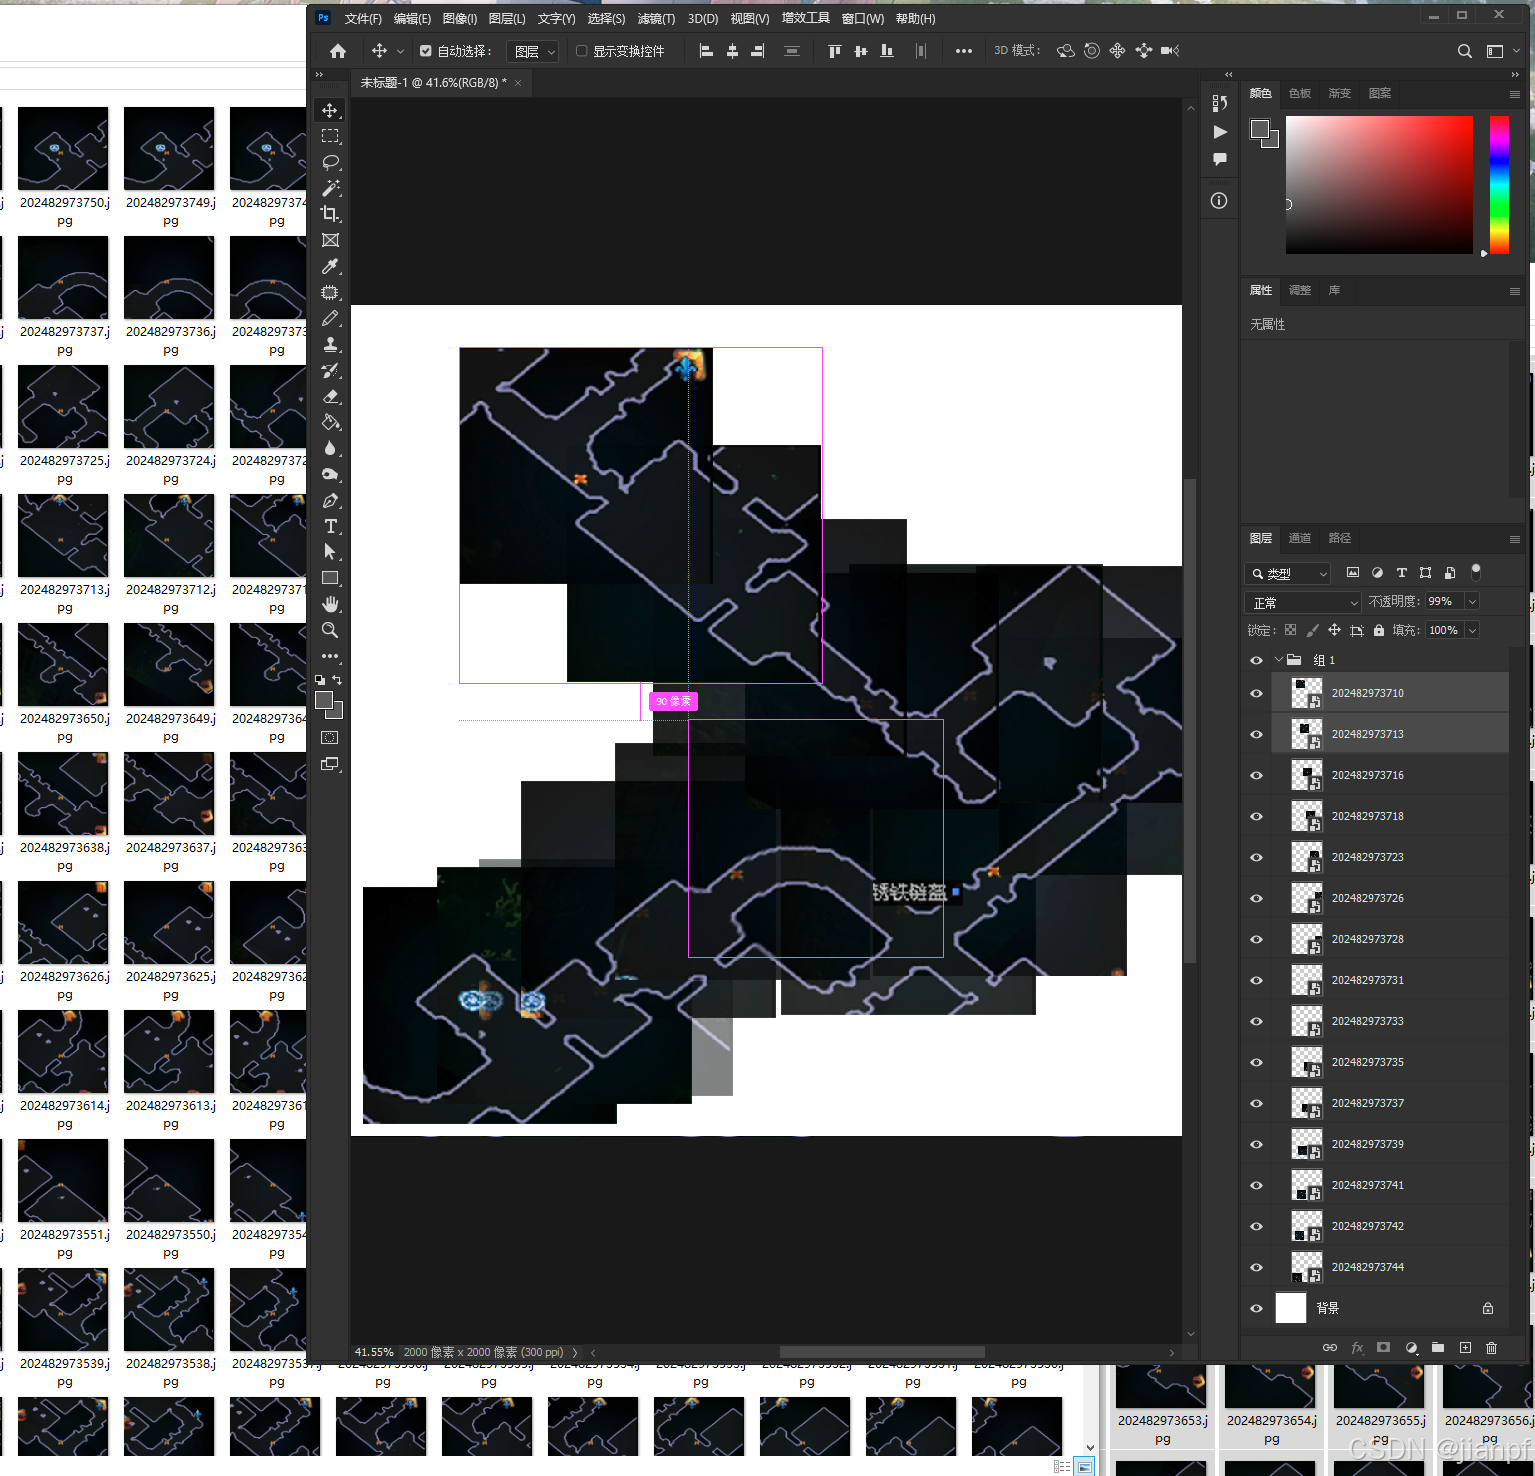The width and height of the screenshot is (1535, 1476).
Task: Open the 滤镜(T) menu
Action: click(656, 19)
